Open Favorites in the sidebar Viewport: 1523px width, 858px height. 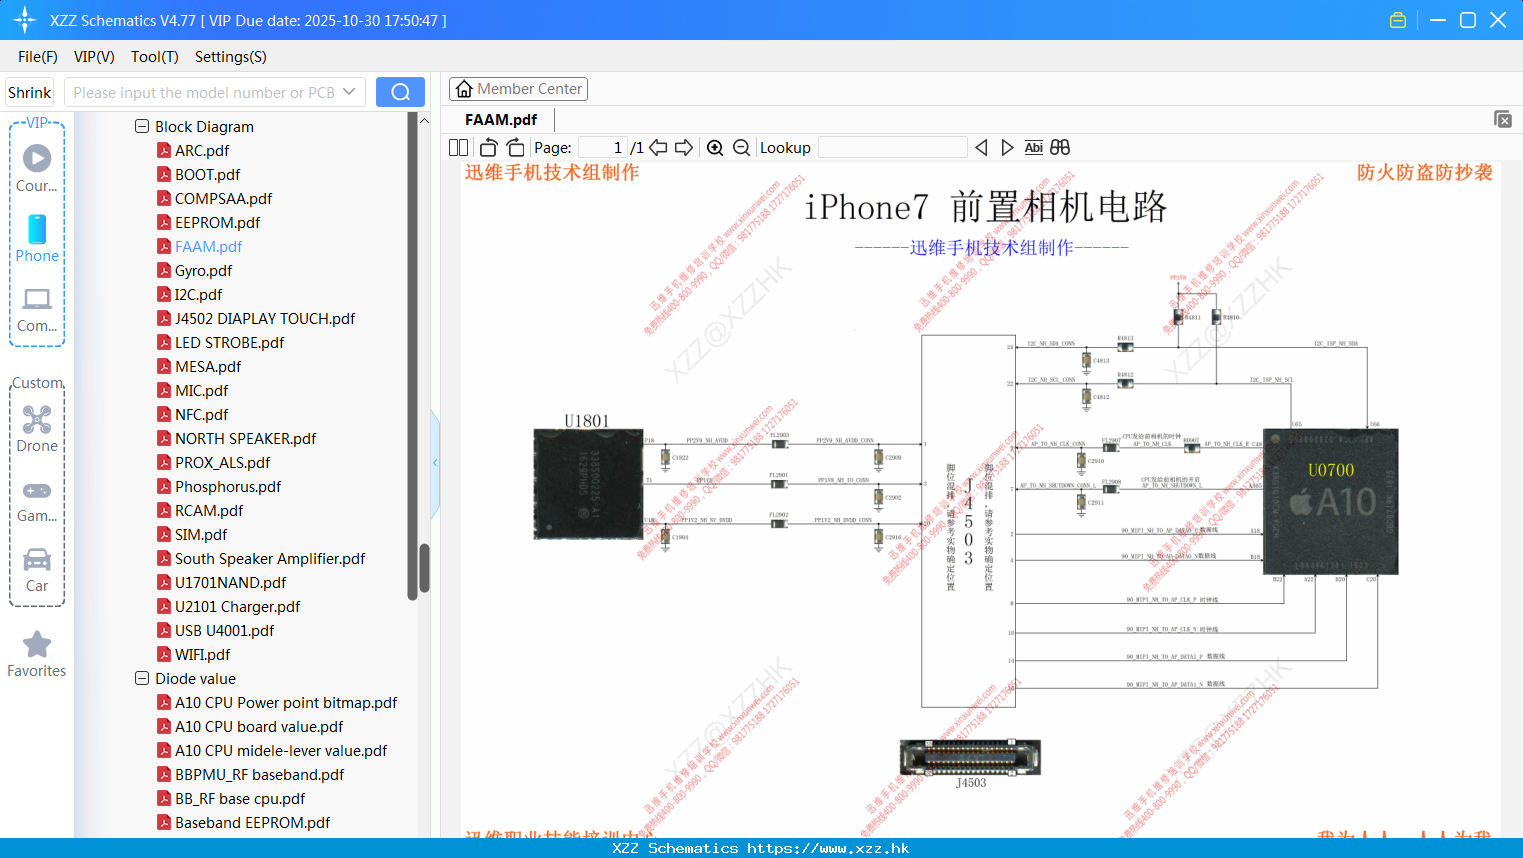pos(37,655)
